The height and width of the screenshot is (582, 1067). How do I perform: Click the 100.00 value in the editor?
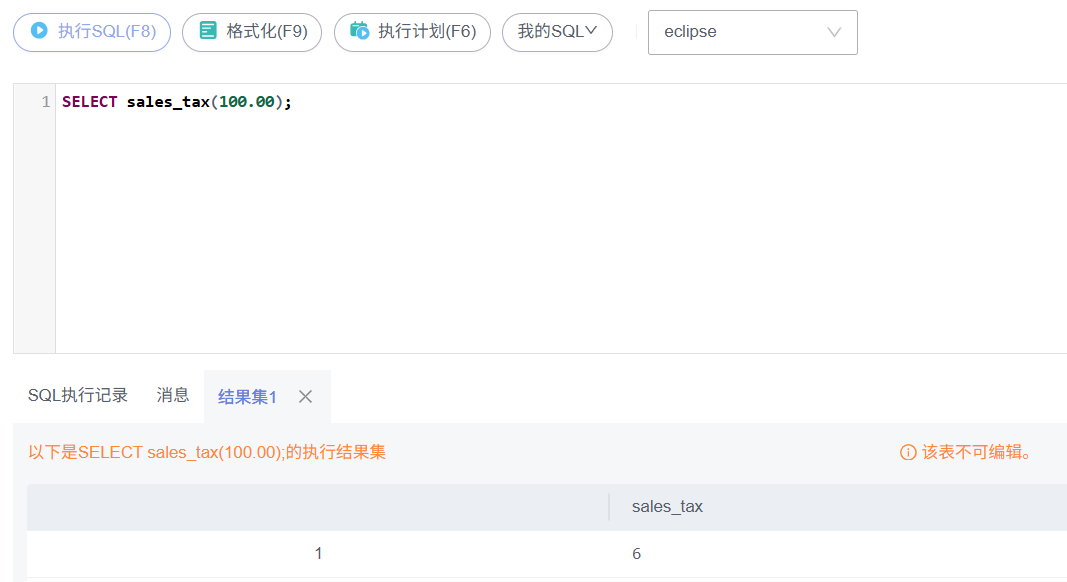click(246, 102)
